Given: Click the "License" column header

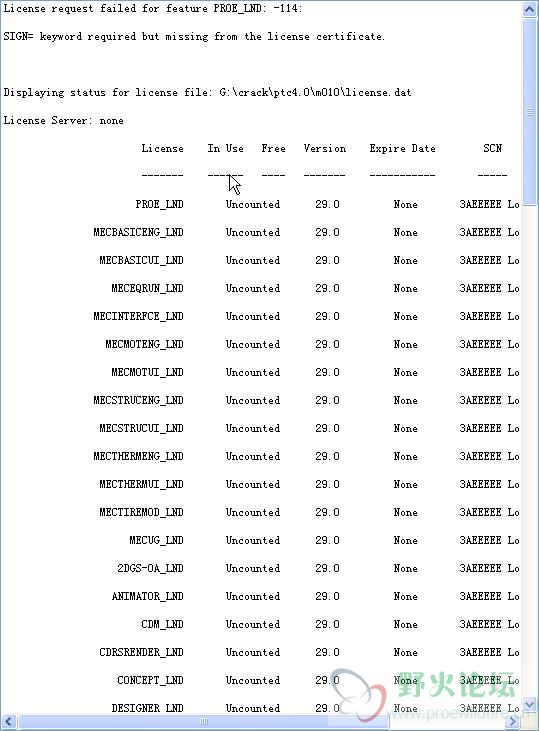Looking at the screenshot, I should pyautogui.click(x=162, y=148).
